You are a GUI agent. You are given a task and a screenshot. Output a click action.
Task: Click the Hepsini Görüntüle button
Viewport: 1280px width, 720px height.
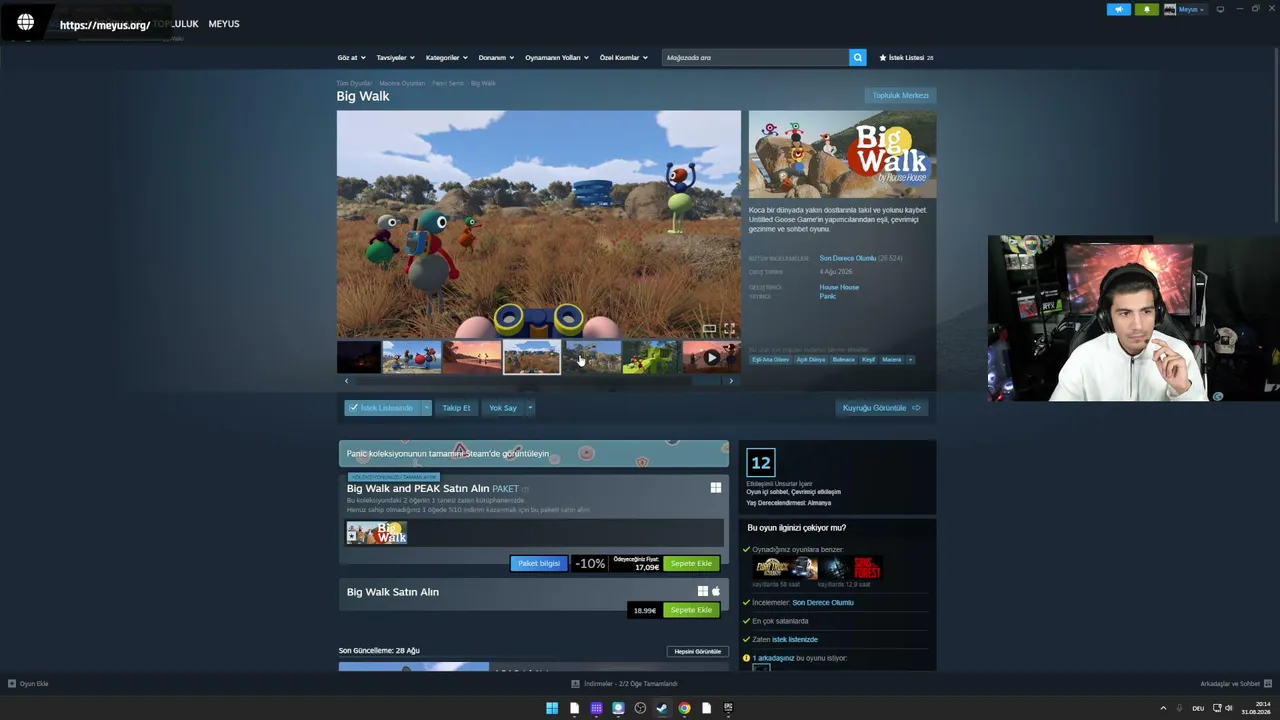click(698, 651)
